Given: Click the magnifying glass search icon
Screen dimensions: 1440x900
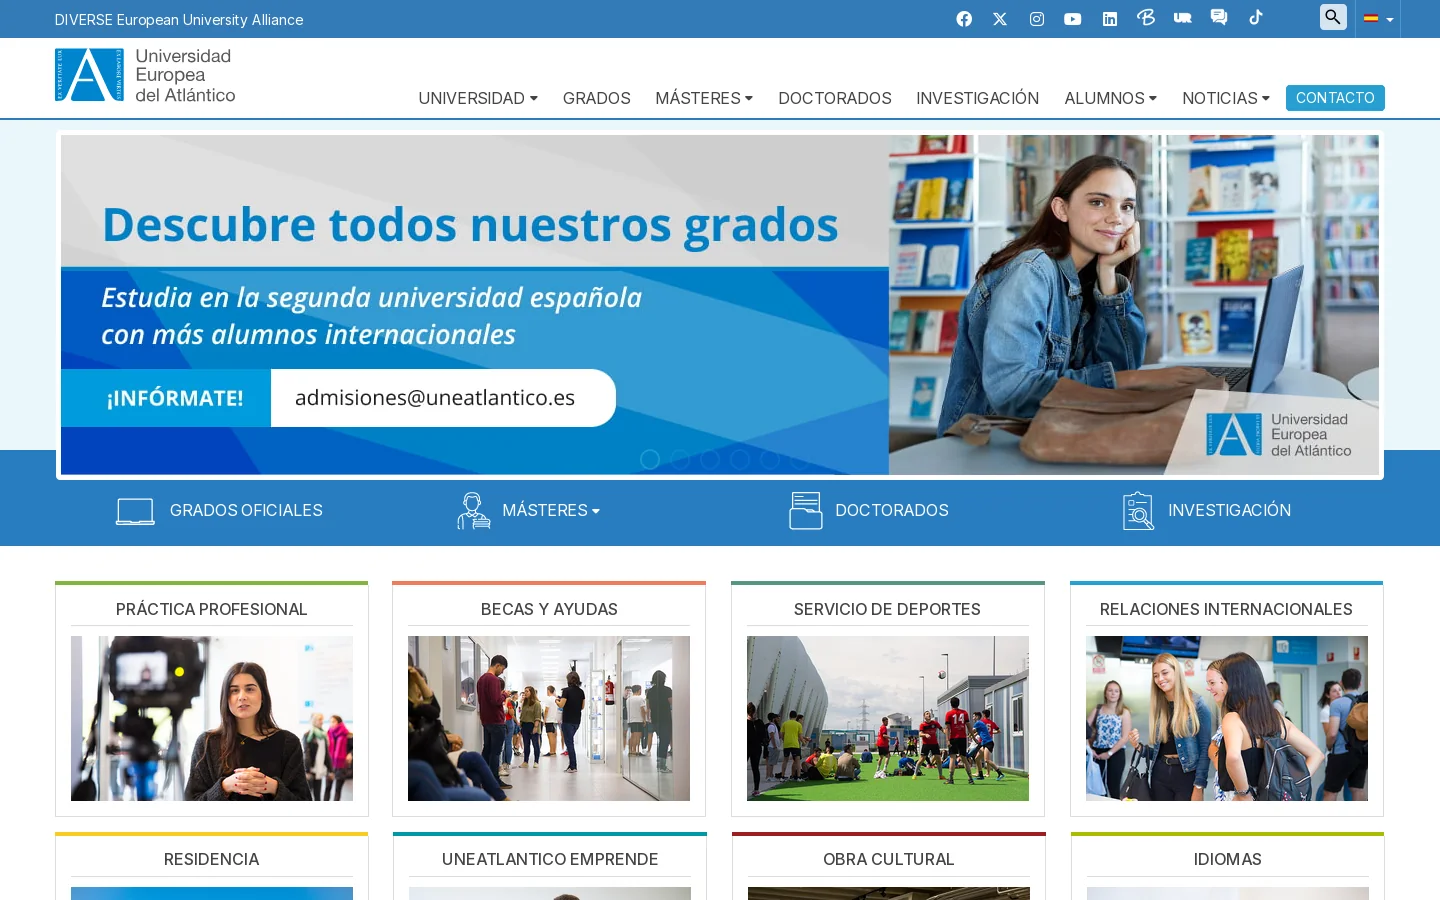Looking at the screenshot, I should pyautogui.click(x=1333, y=17).
